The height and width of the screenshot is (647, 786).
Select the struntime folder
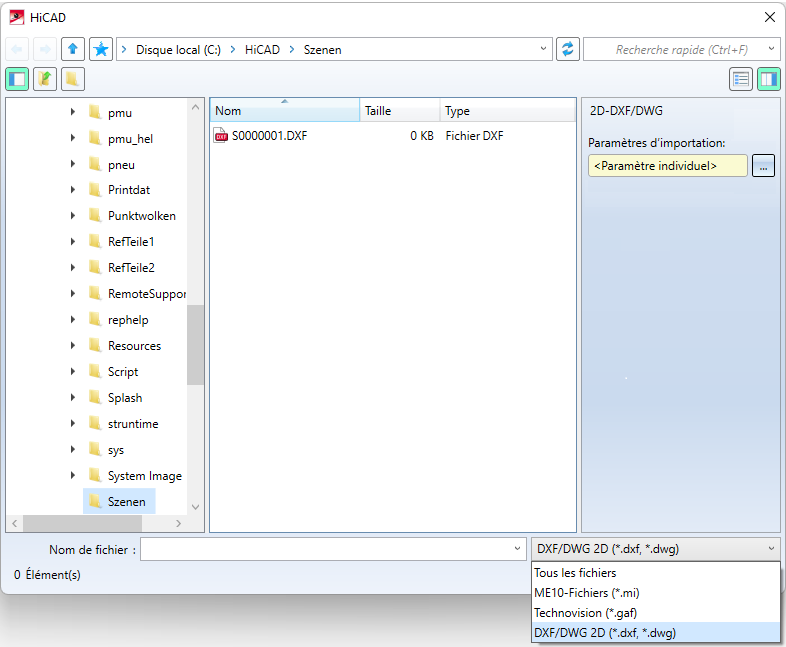[x=133, y=424]
